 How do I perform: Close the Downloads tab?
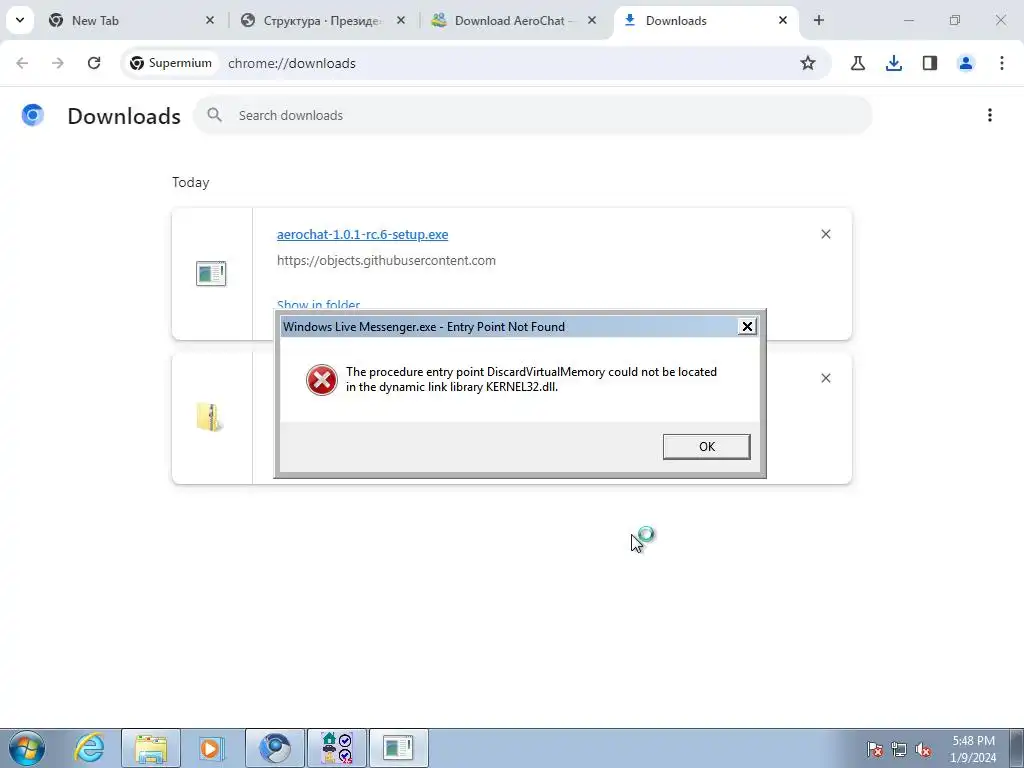coord(783,21)
